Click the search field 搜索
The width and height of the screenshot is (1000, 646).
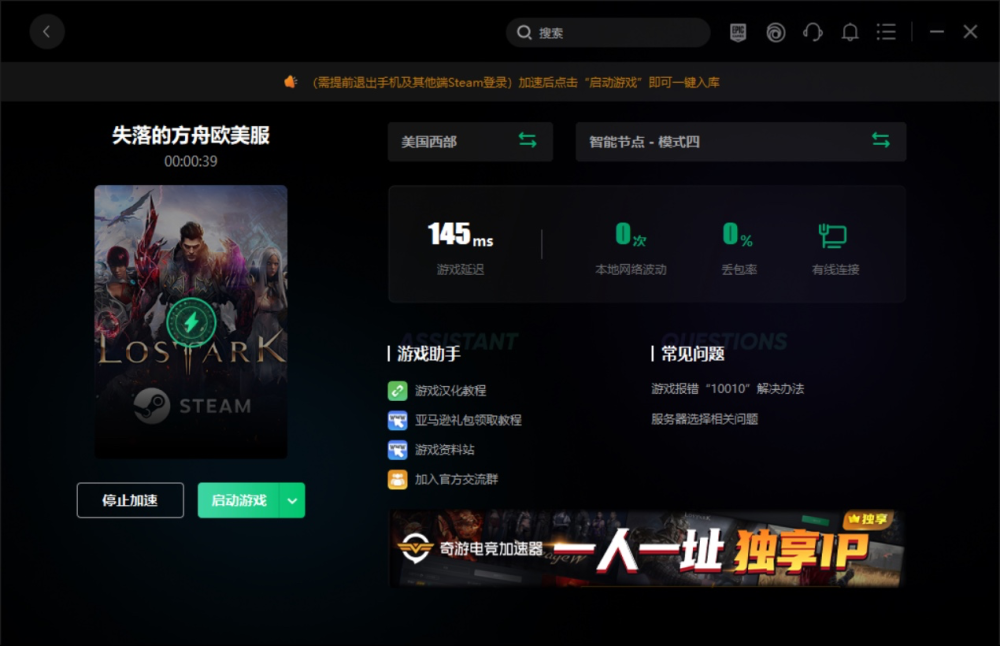608,33
